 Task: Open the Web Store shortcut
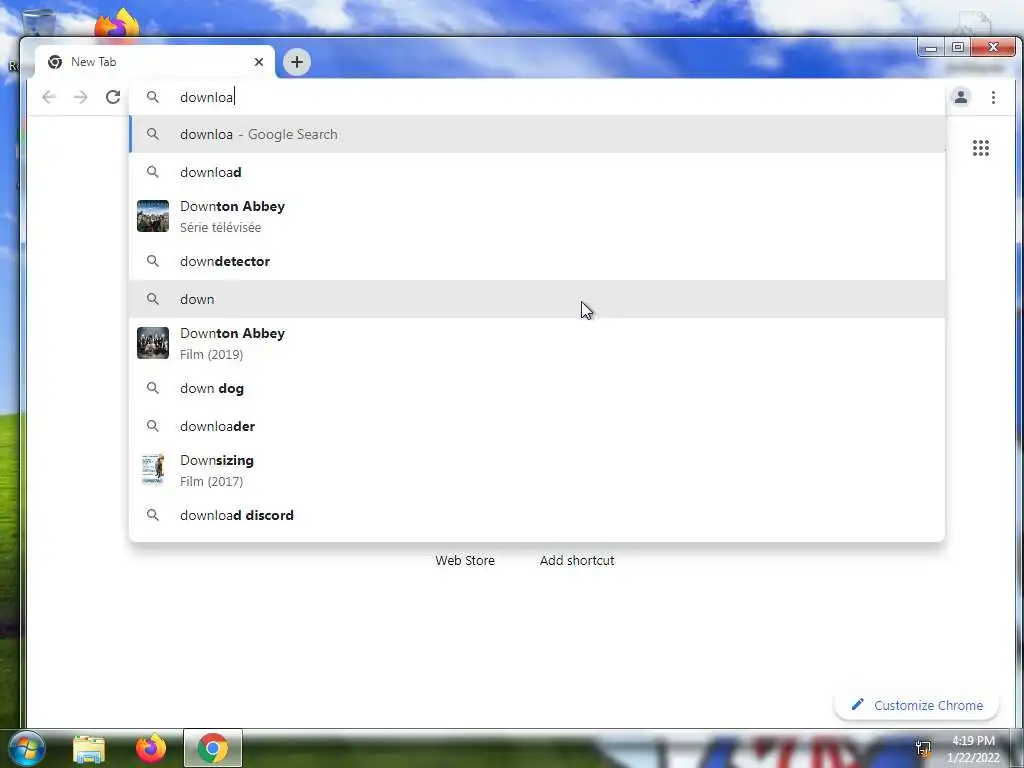click(465, 560)
